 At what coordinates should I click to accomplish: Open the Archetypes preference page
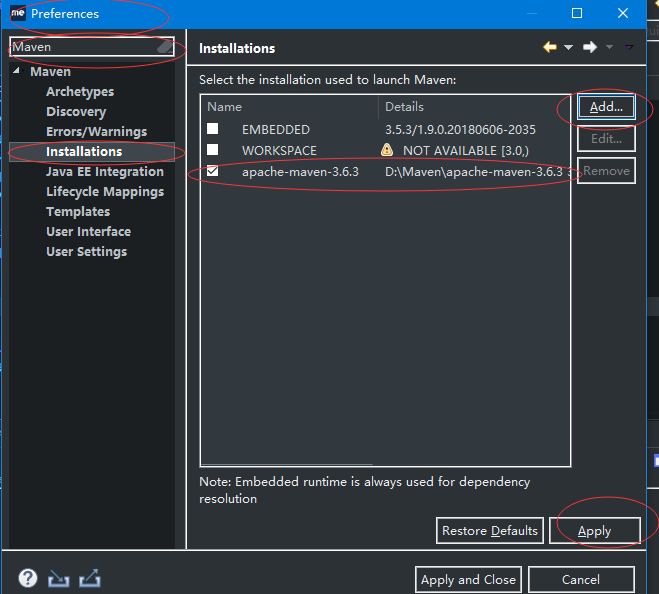[80, 92]
